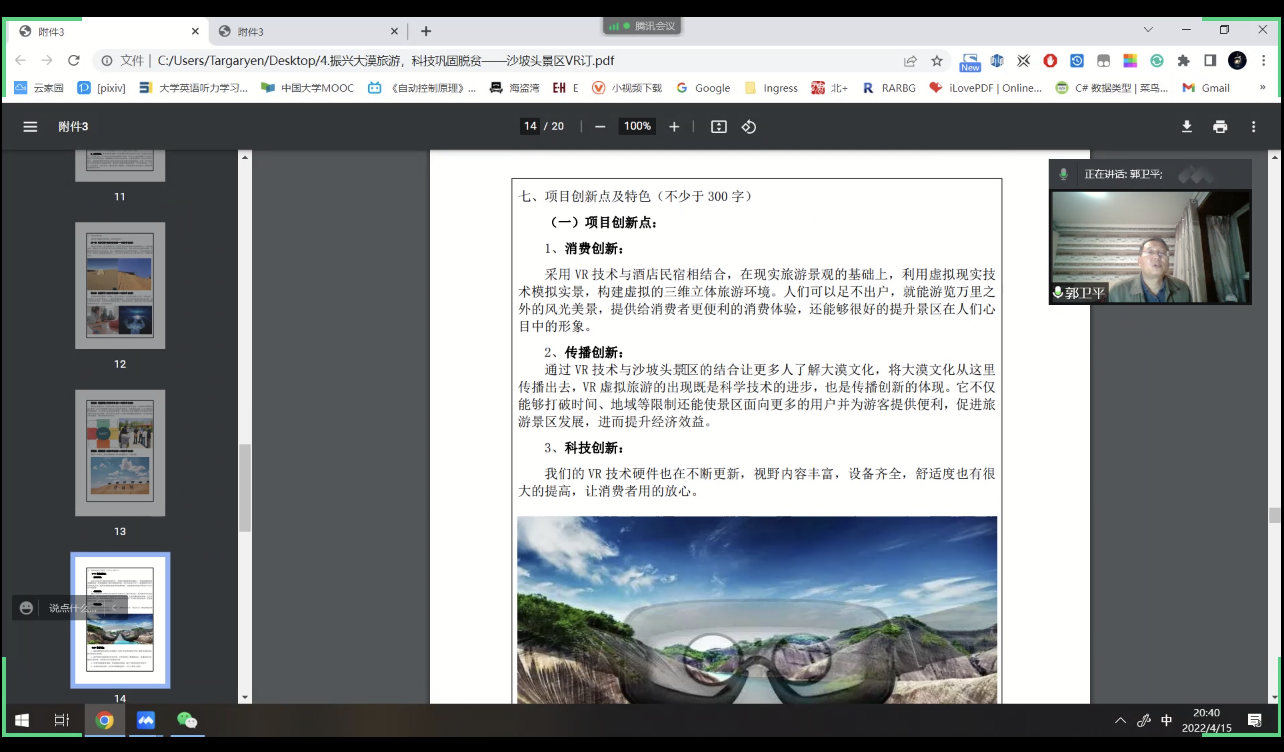Viewport: 1284px width, 752px height.
Task: Click the fit to page icon
Action: point(718,127)
